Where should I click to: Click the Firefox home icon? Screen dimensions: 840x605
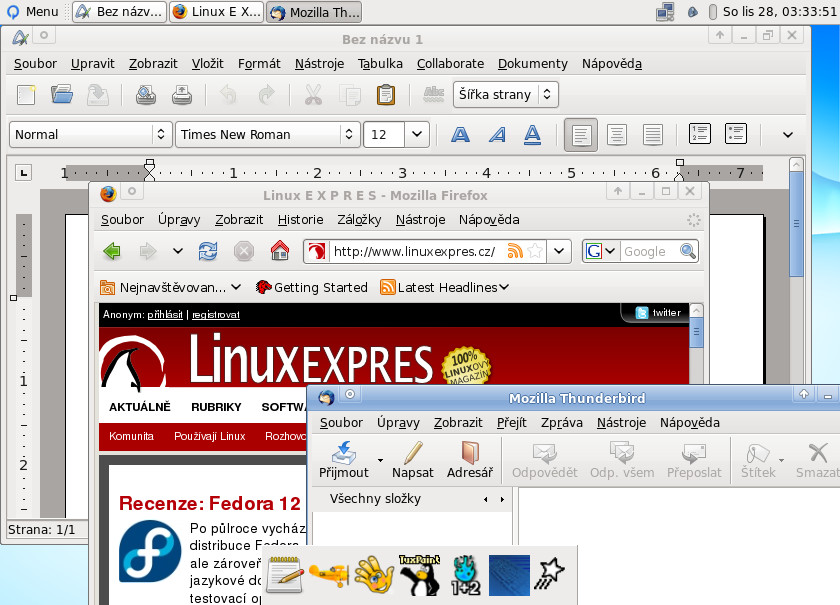click(280, 251)
